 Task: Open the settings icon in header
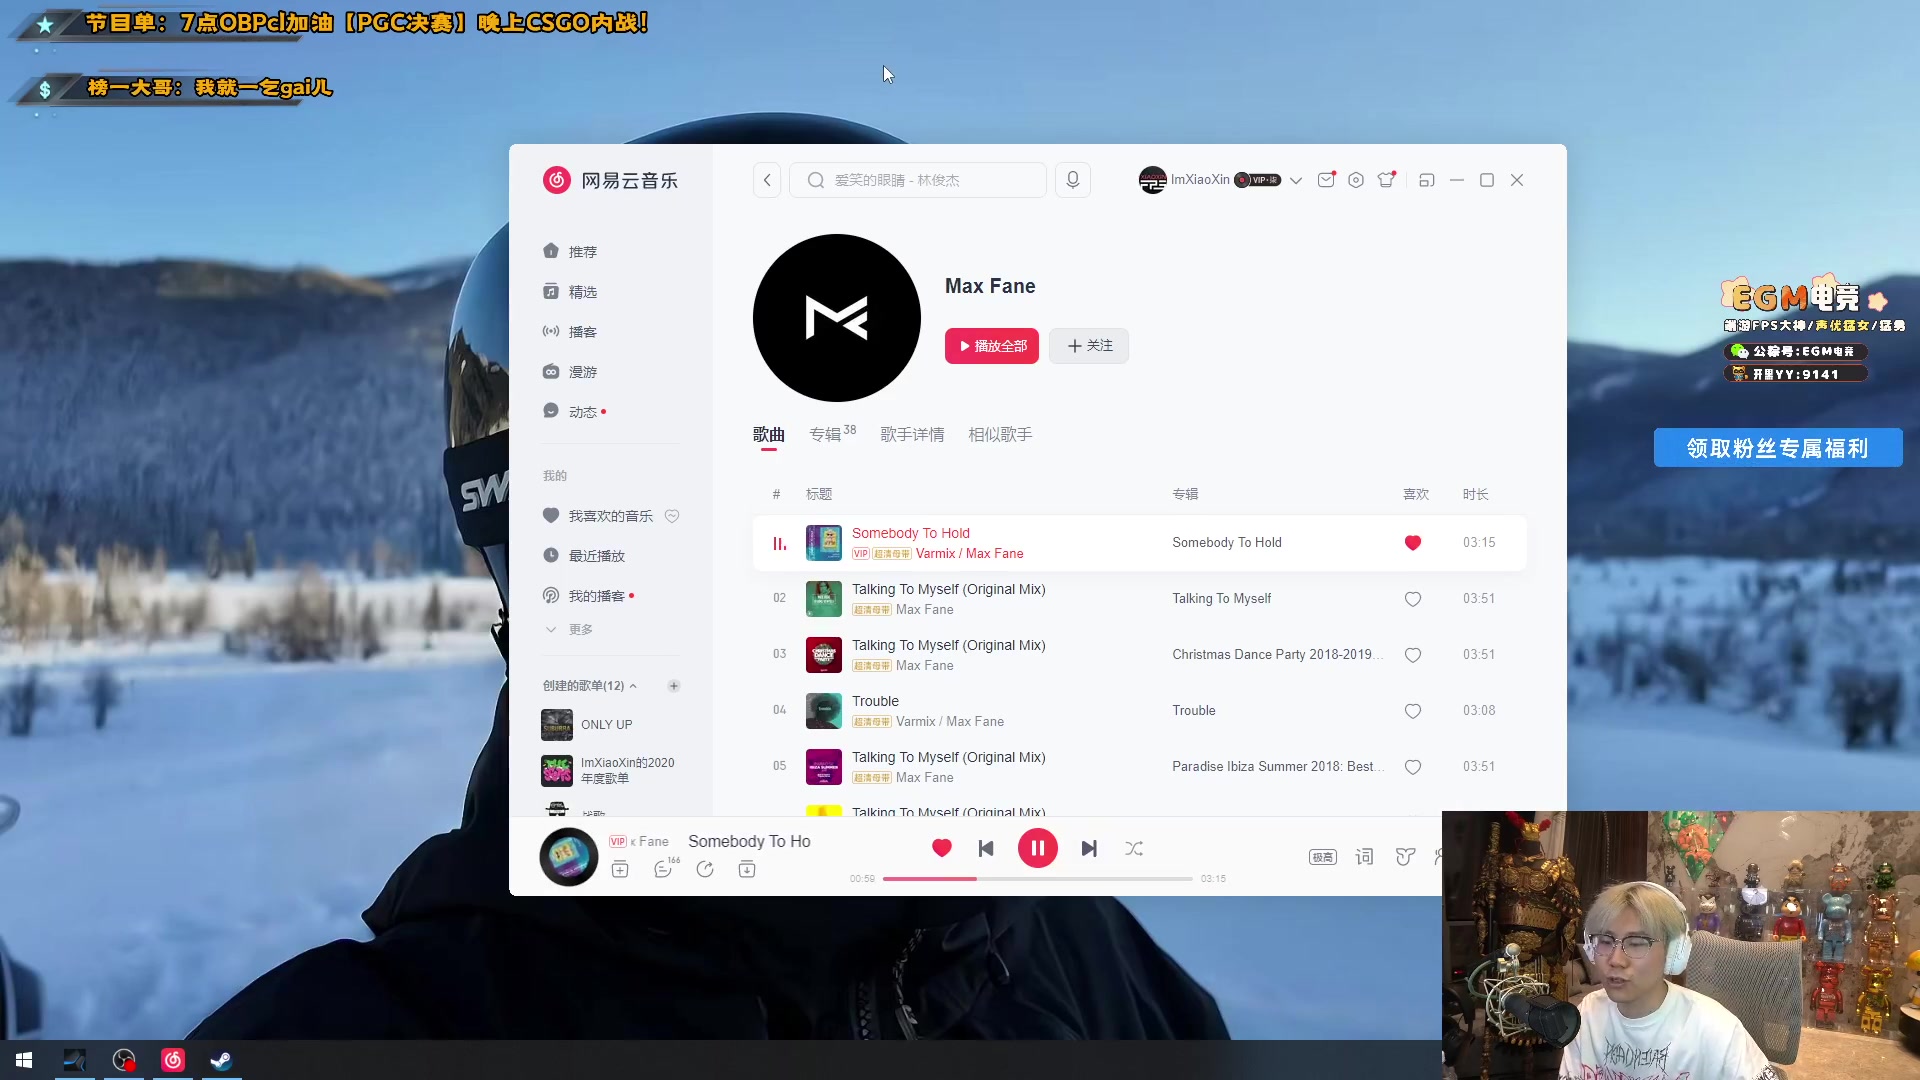point(1356,180)
